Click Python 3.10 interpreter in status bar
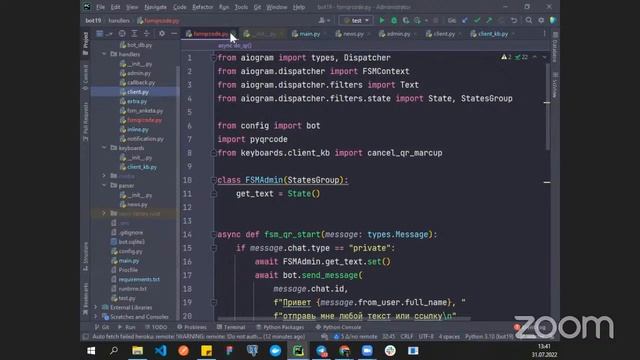This screenshot has height=360, width=640. tap(489, 337)
